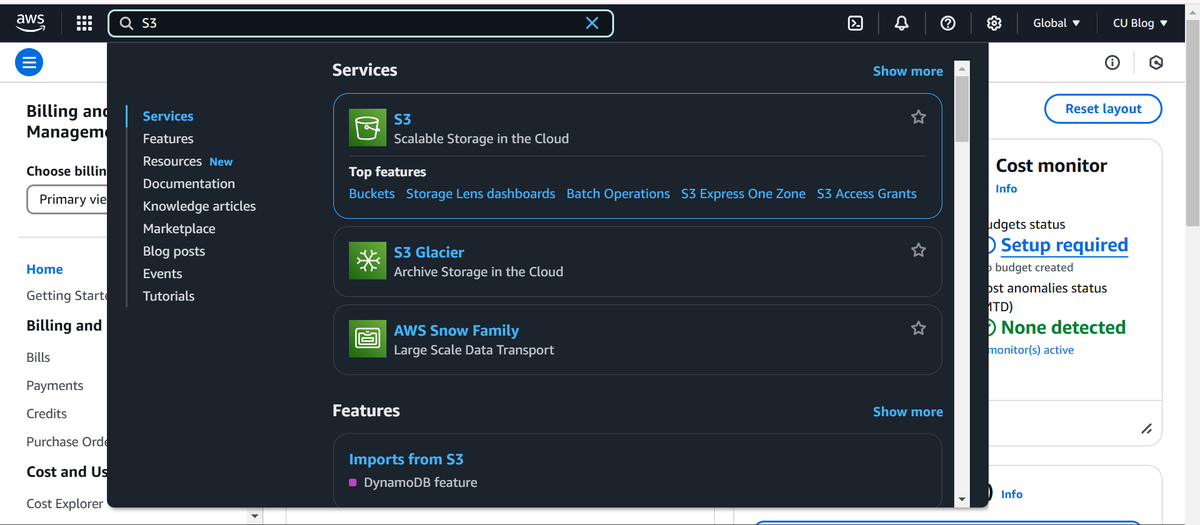Favorite S3 with the star icon

tap(918, 117)
